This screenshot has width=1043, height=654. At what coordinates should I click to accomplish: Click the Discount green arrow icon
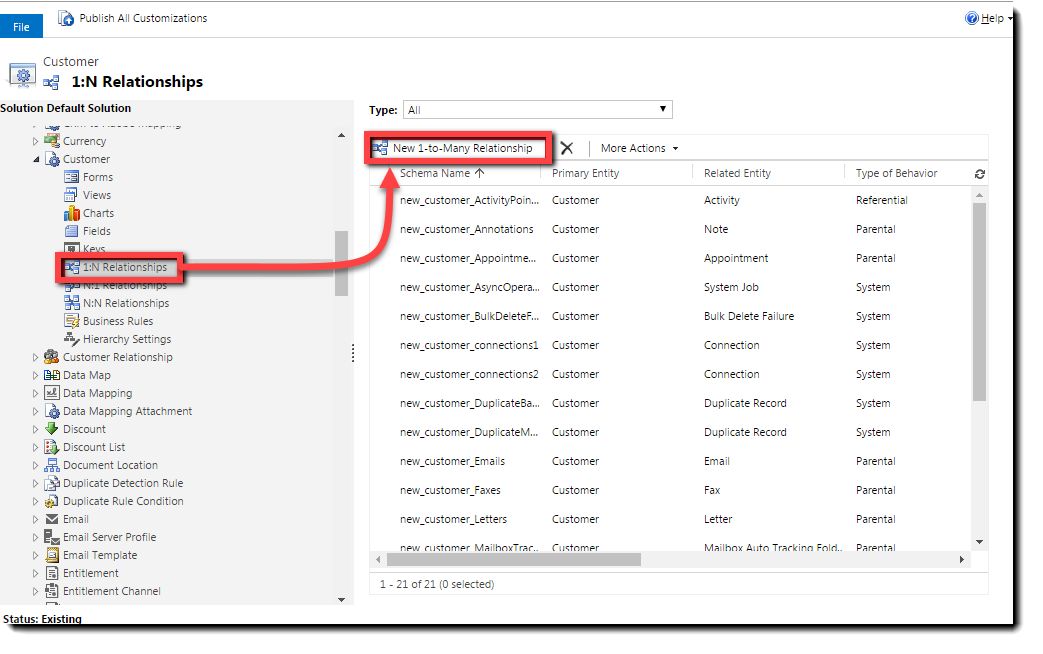point(51,428)
